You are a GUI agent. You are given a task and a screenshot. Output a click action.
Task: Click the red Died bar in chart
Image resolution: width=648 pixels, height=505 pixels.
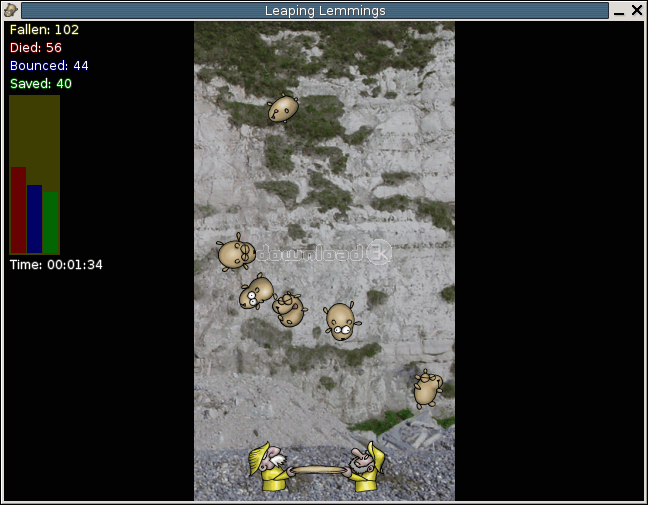pos(19,210)
